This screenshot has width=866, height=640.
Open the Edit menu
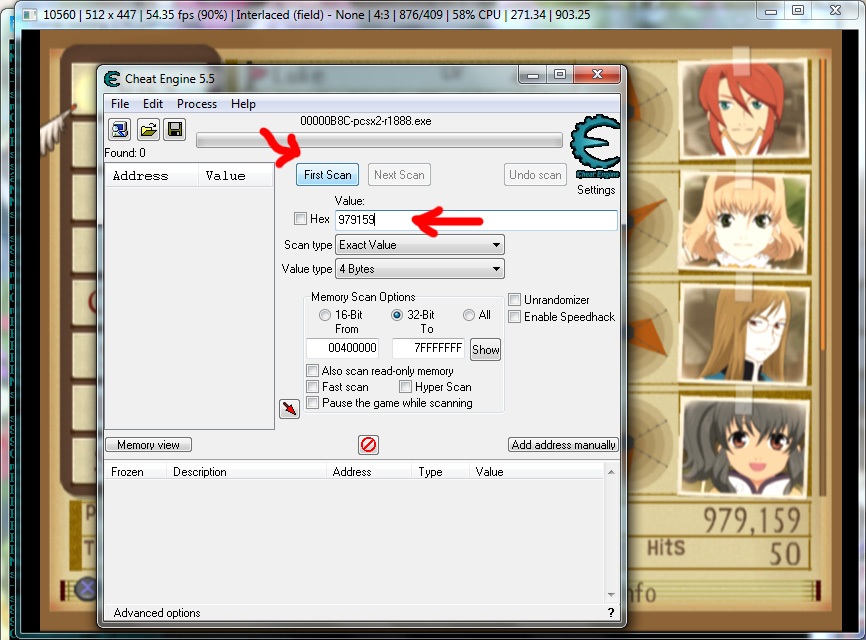click(153, 104)
